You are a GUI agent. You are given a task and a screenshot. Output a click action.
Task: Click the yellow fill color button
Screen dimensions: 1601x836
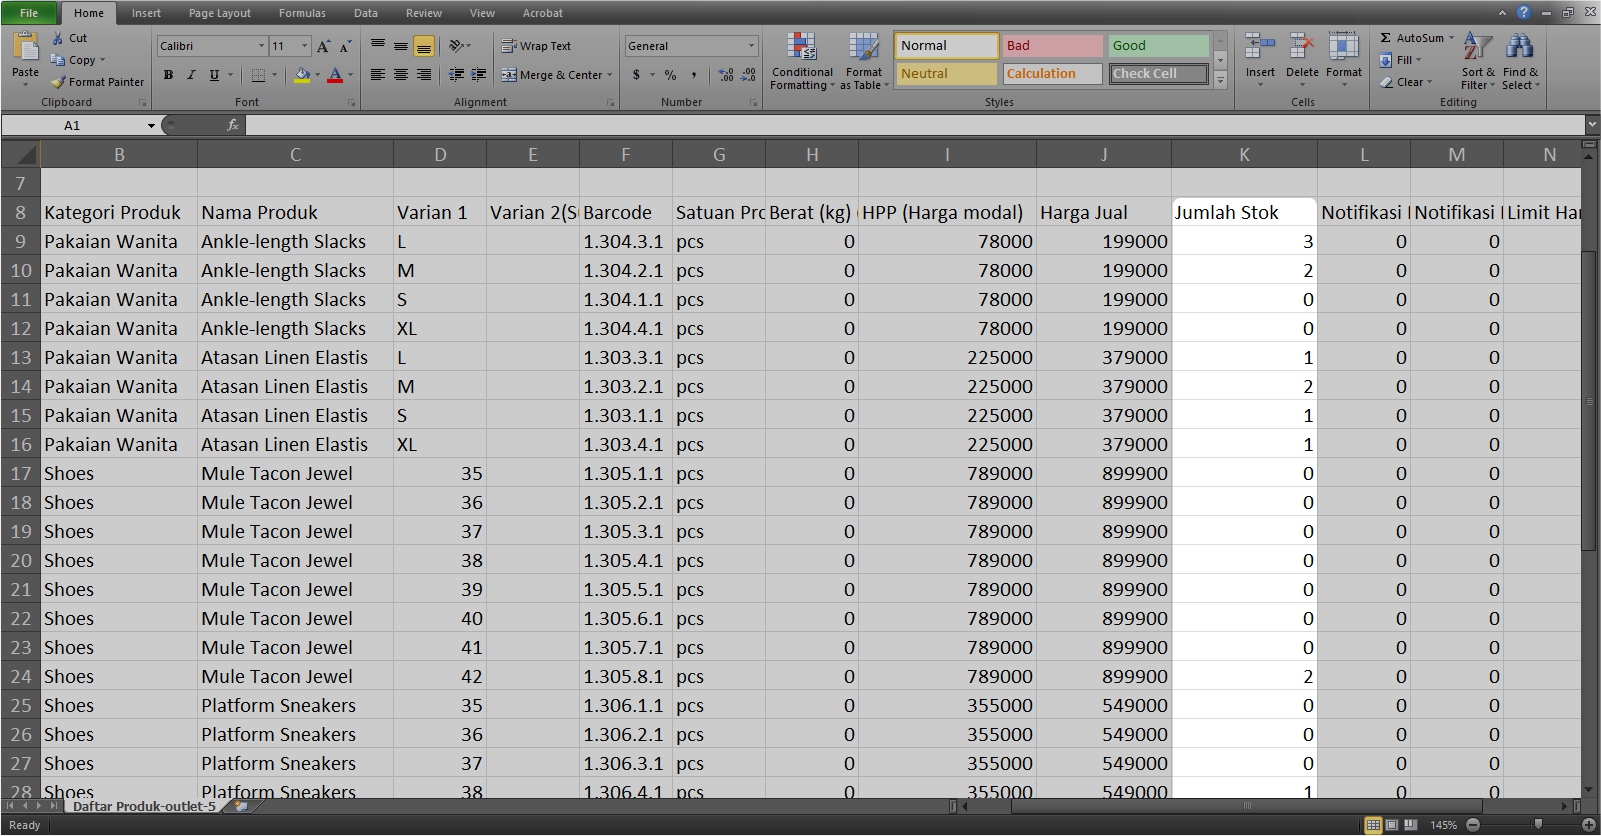pos(301,75)
